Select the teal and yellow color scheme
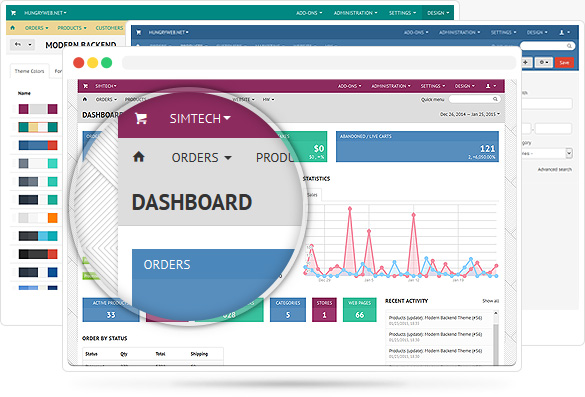Image resolution: width=585 pixels, height=397 pixels. 38,127
